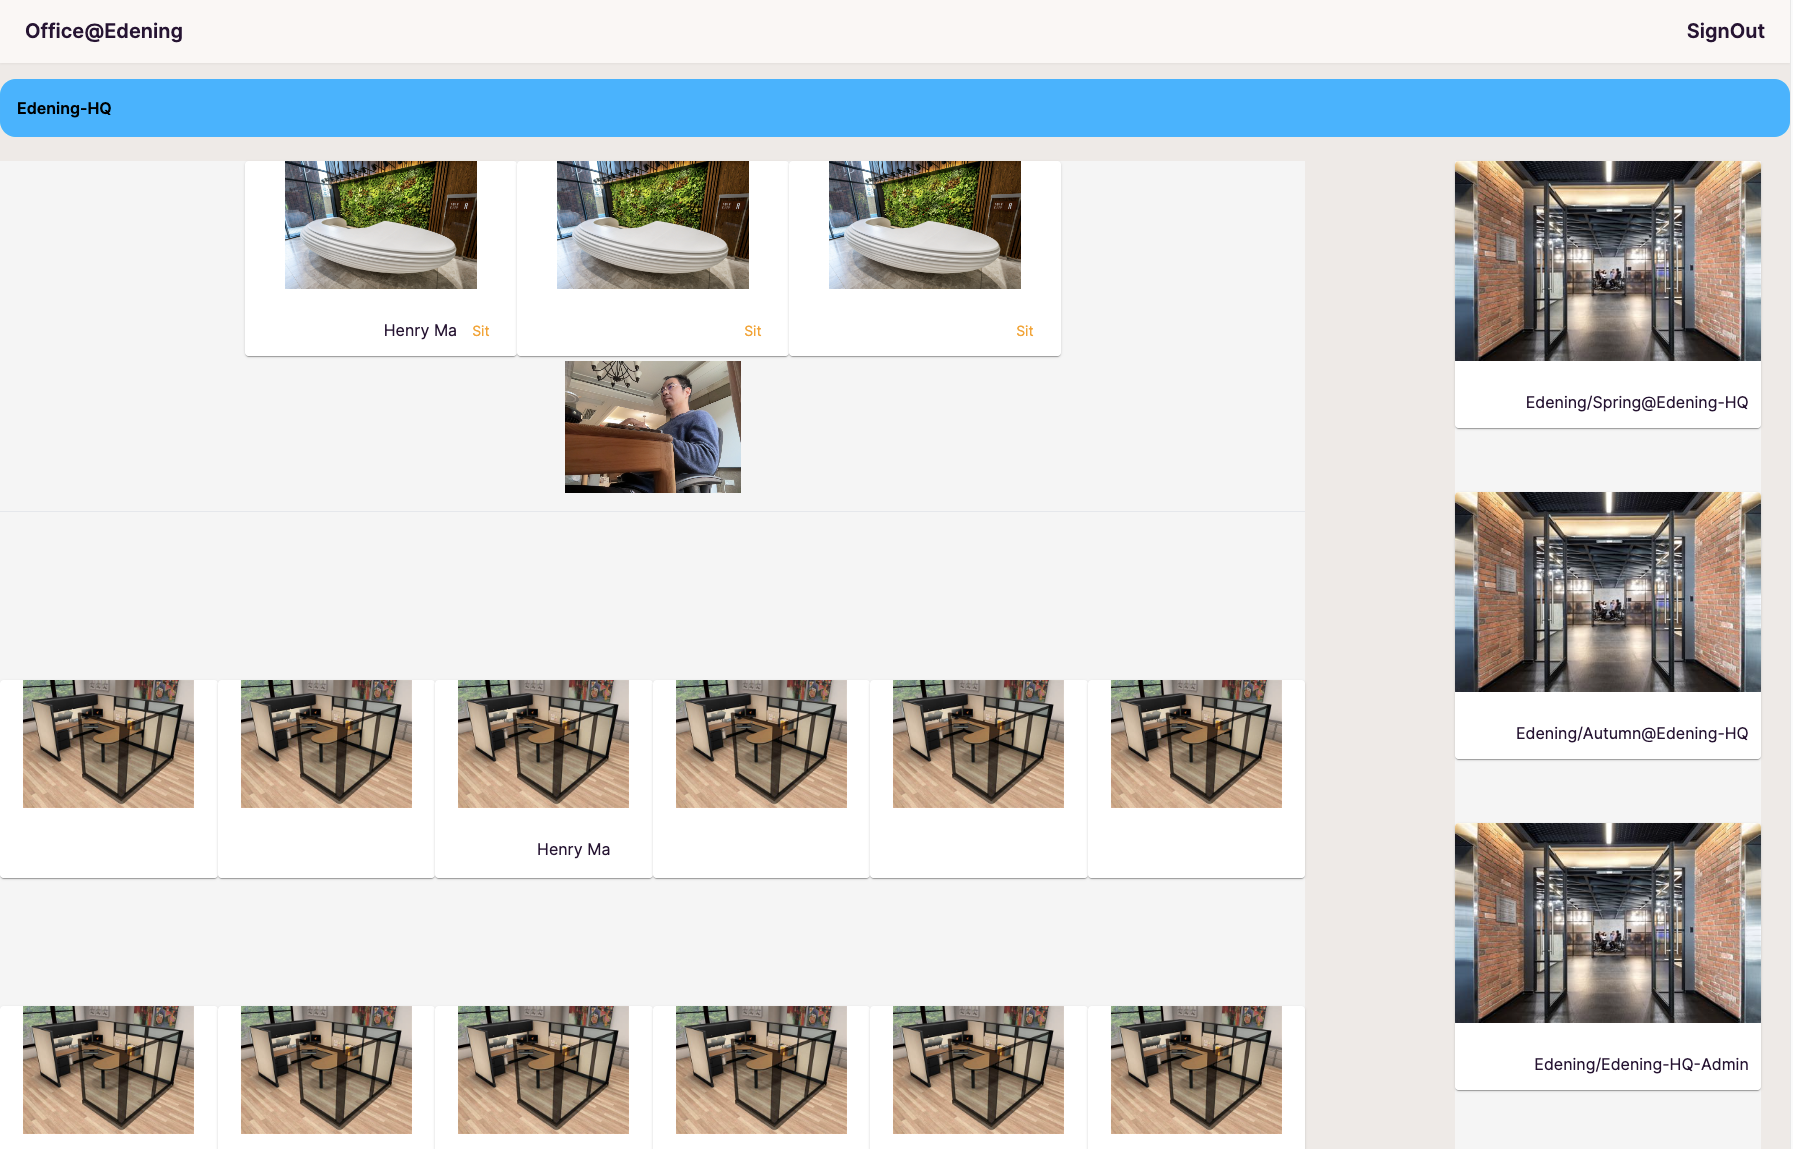1793x1149 pixels.
Task: Click the Edening/Spring@Edening-HQ label
Action: tap(1637, 402)
